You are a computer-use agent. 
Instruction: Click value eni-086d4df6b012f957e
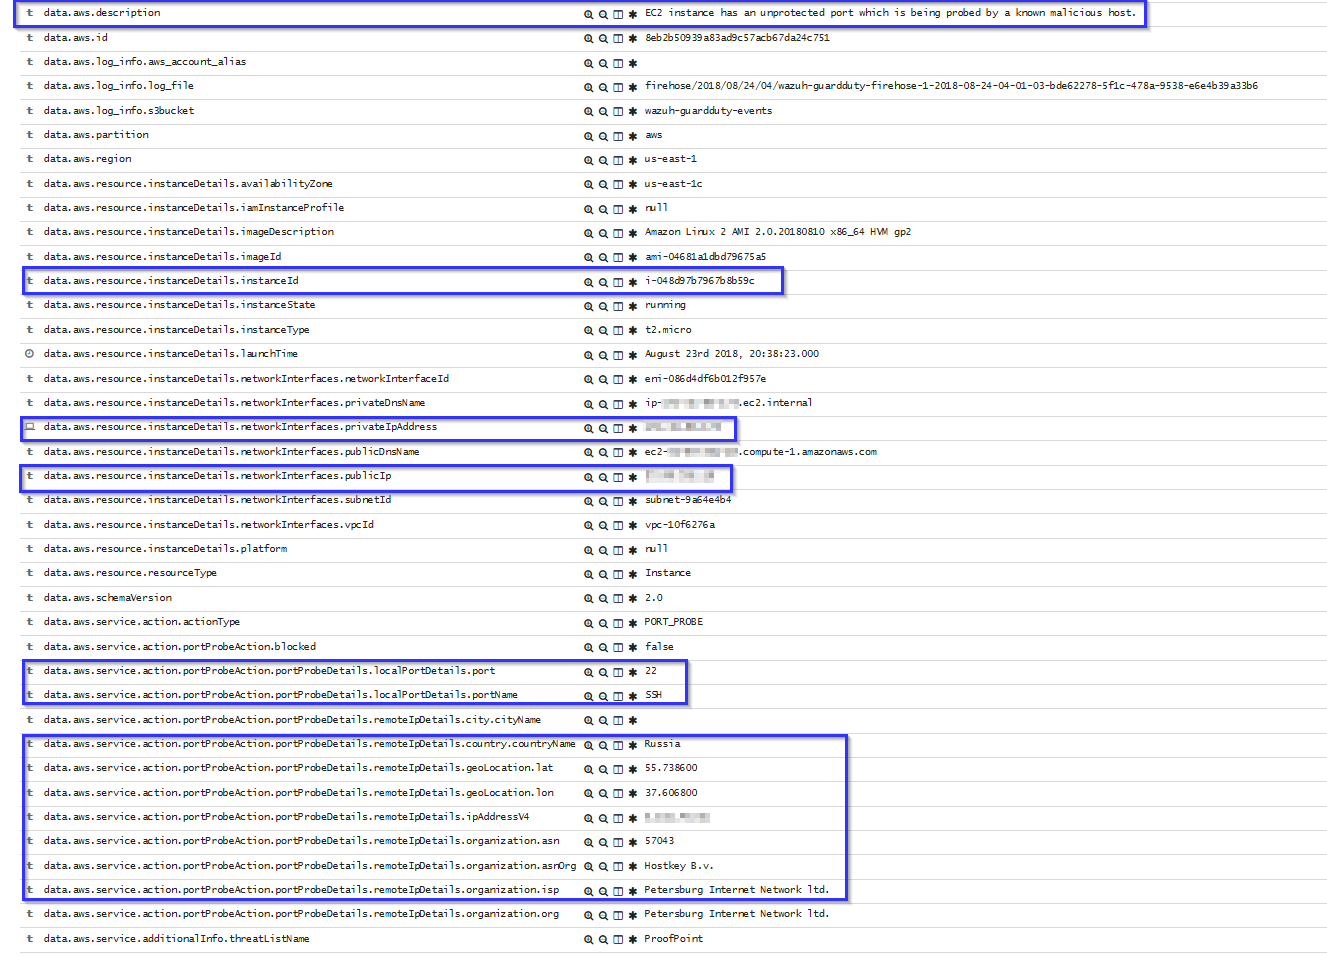[x=705, y=379]
